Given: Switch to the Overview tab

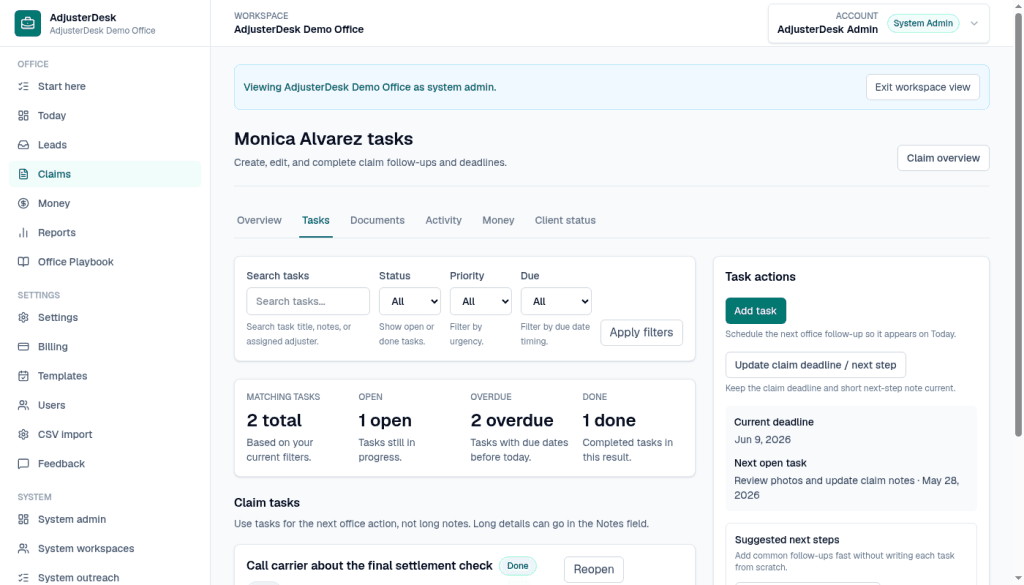Looking at the screenshot, I should (259, 220).
